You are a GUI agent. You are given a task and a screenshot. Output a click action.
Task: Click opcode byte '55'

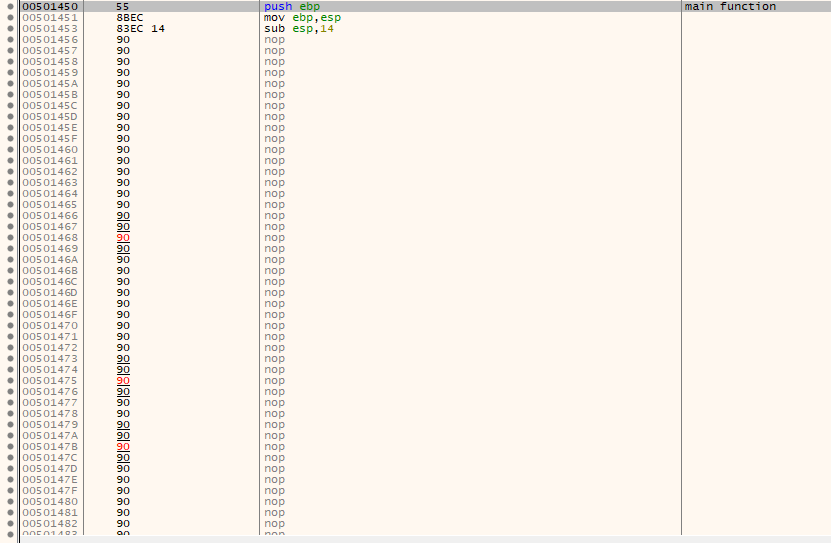point(123,6)
